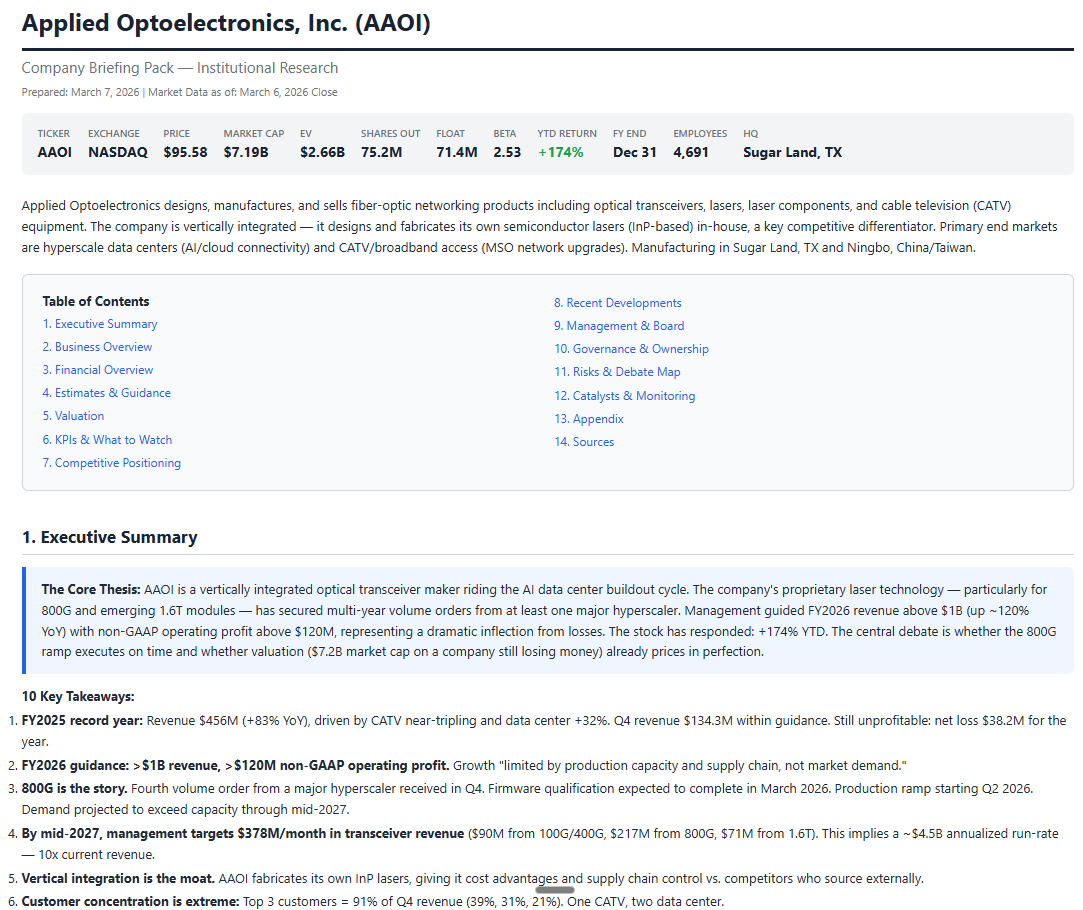The width and height of the screenshot is (1083, 910).
Task: Click the FY end value Dec 31
Action: 635,153
